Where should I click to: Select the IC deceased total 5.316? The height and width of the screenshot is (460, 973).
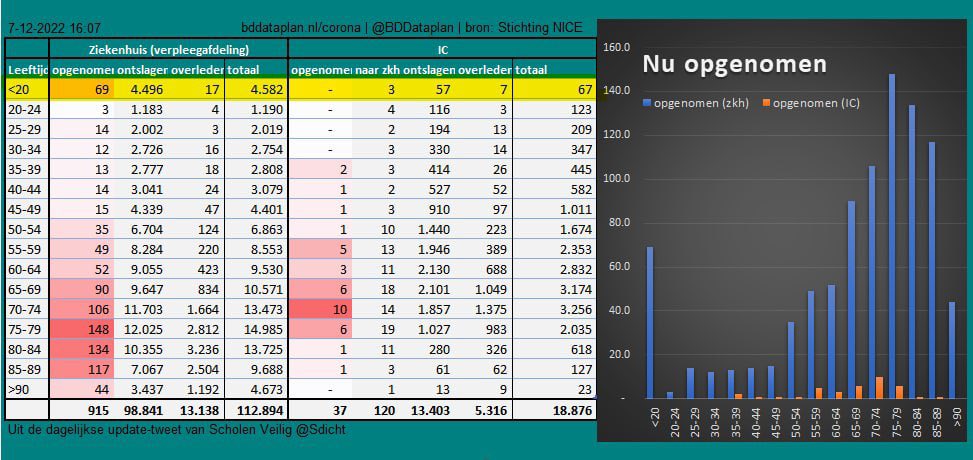[x=491, y=410]
